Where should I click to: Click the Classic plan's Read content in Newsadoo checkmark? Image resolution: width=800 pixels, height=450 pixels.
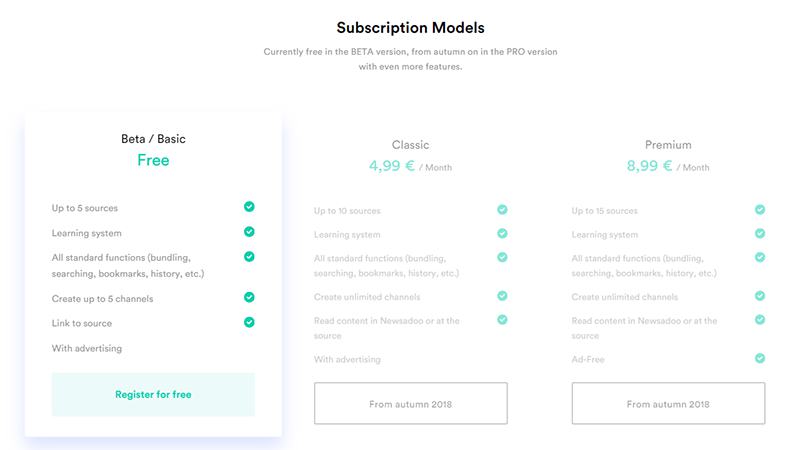(x=502, y=320)
